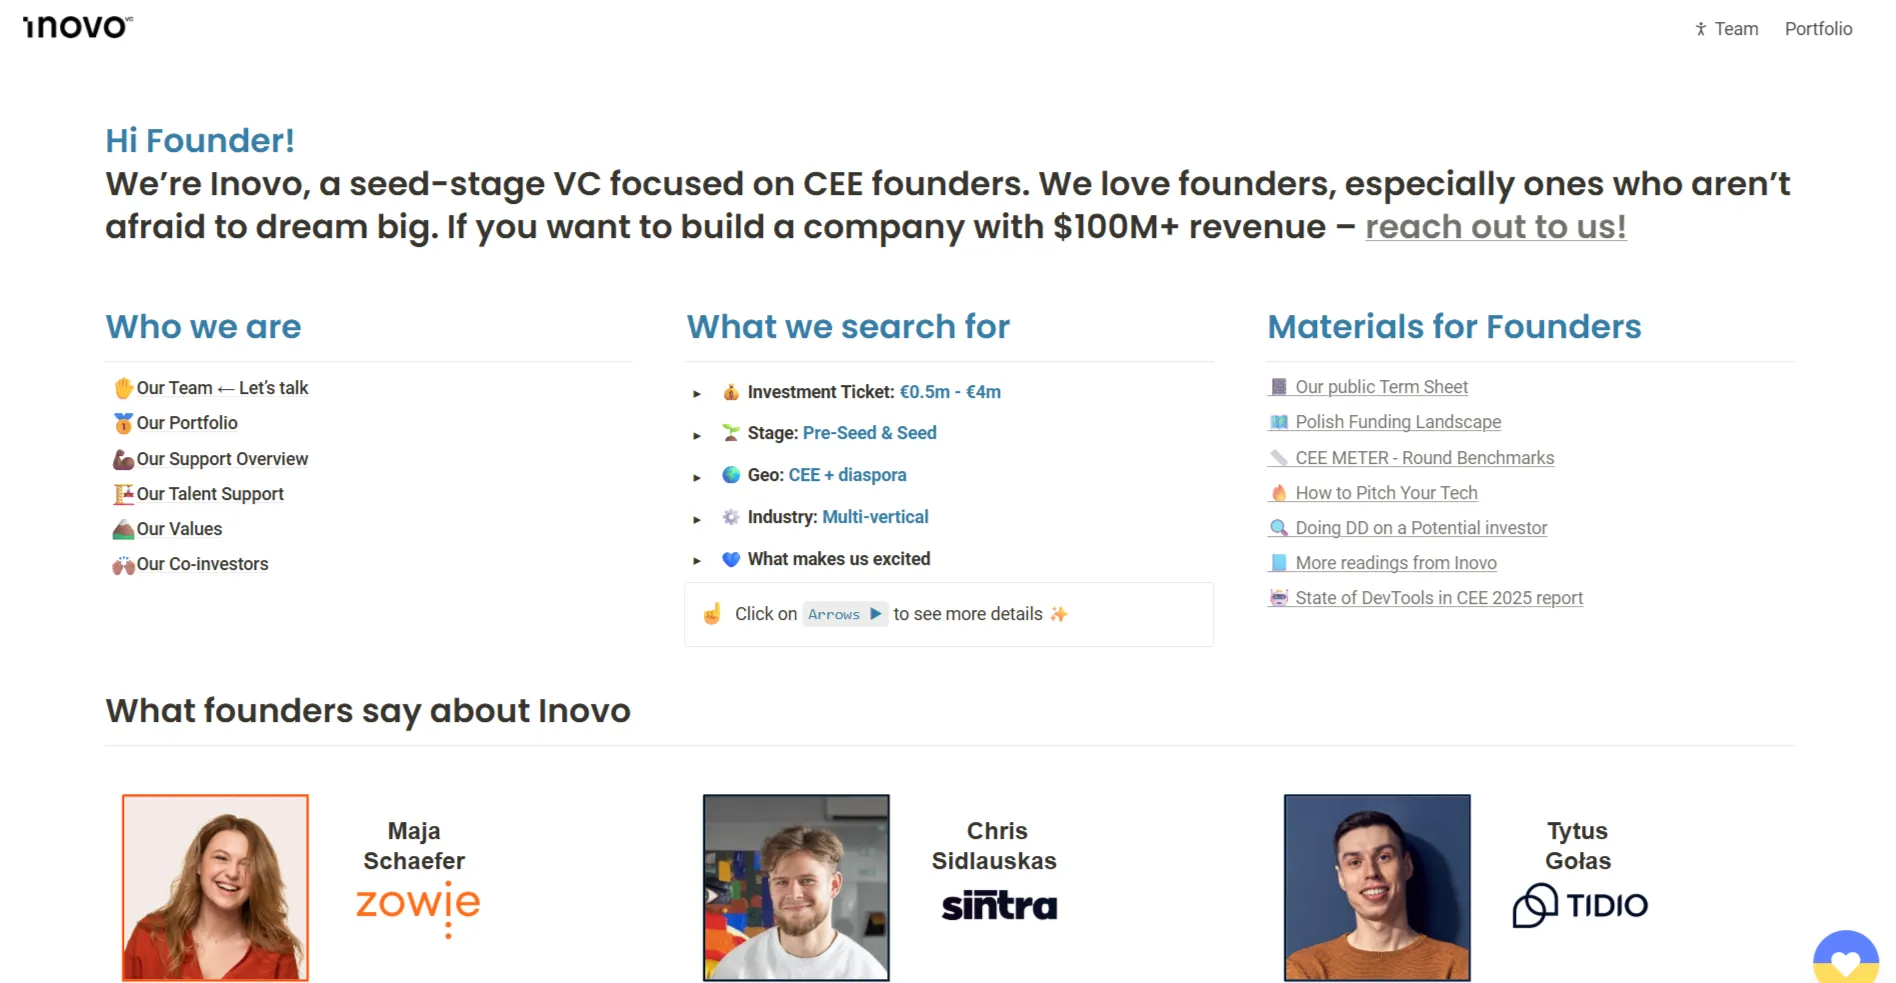1896x983 pixels.
Task: Expand the Investment Ticket toggle arrow
Action: [697, 394]
